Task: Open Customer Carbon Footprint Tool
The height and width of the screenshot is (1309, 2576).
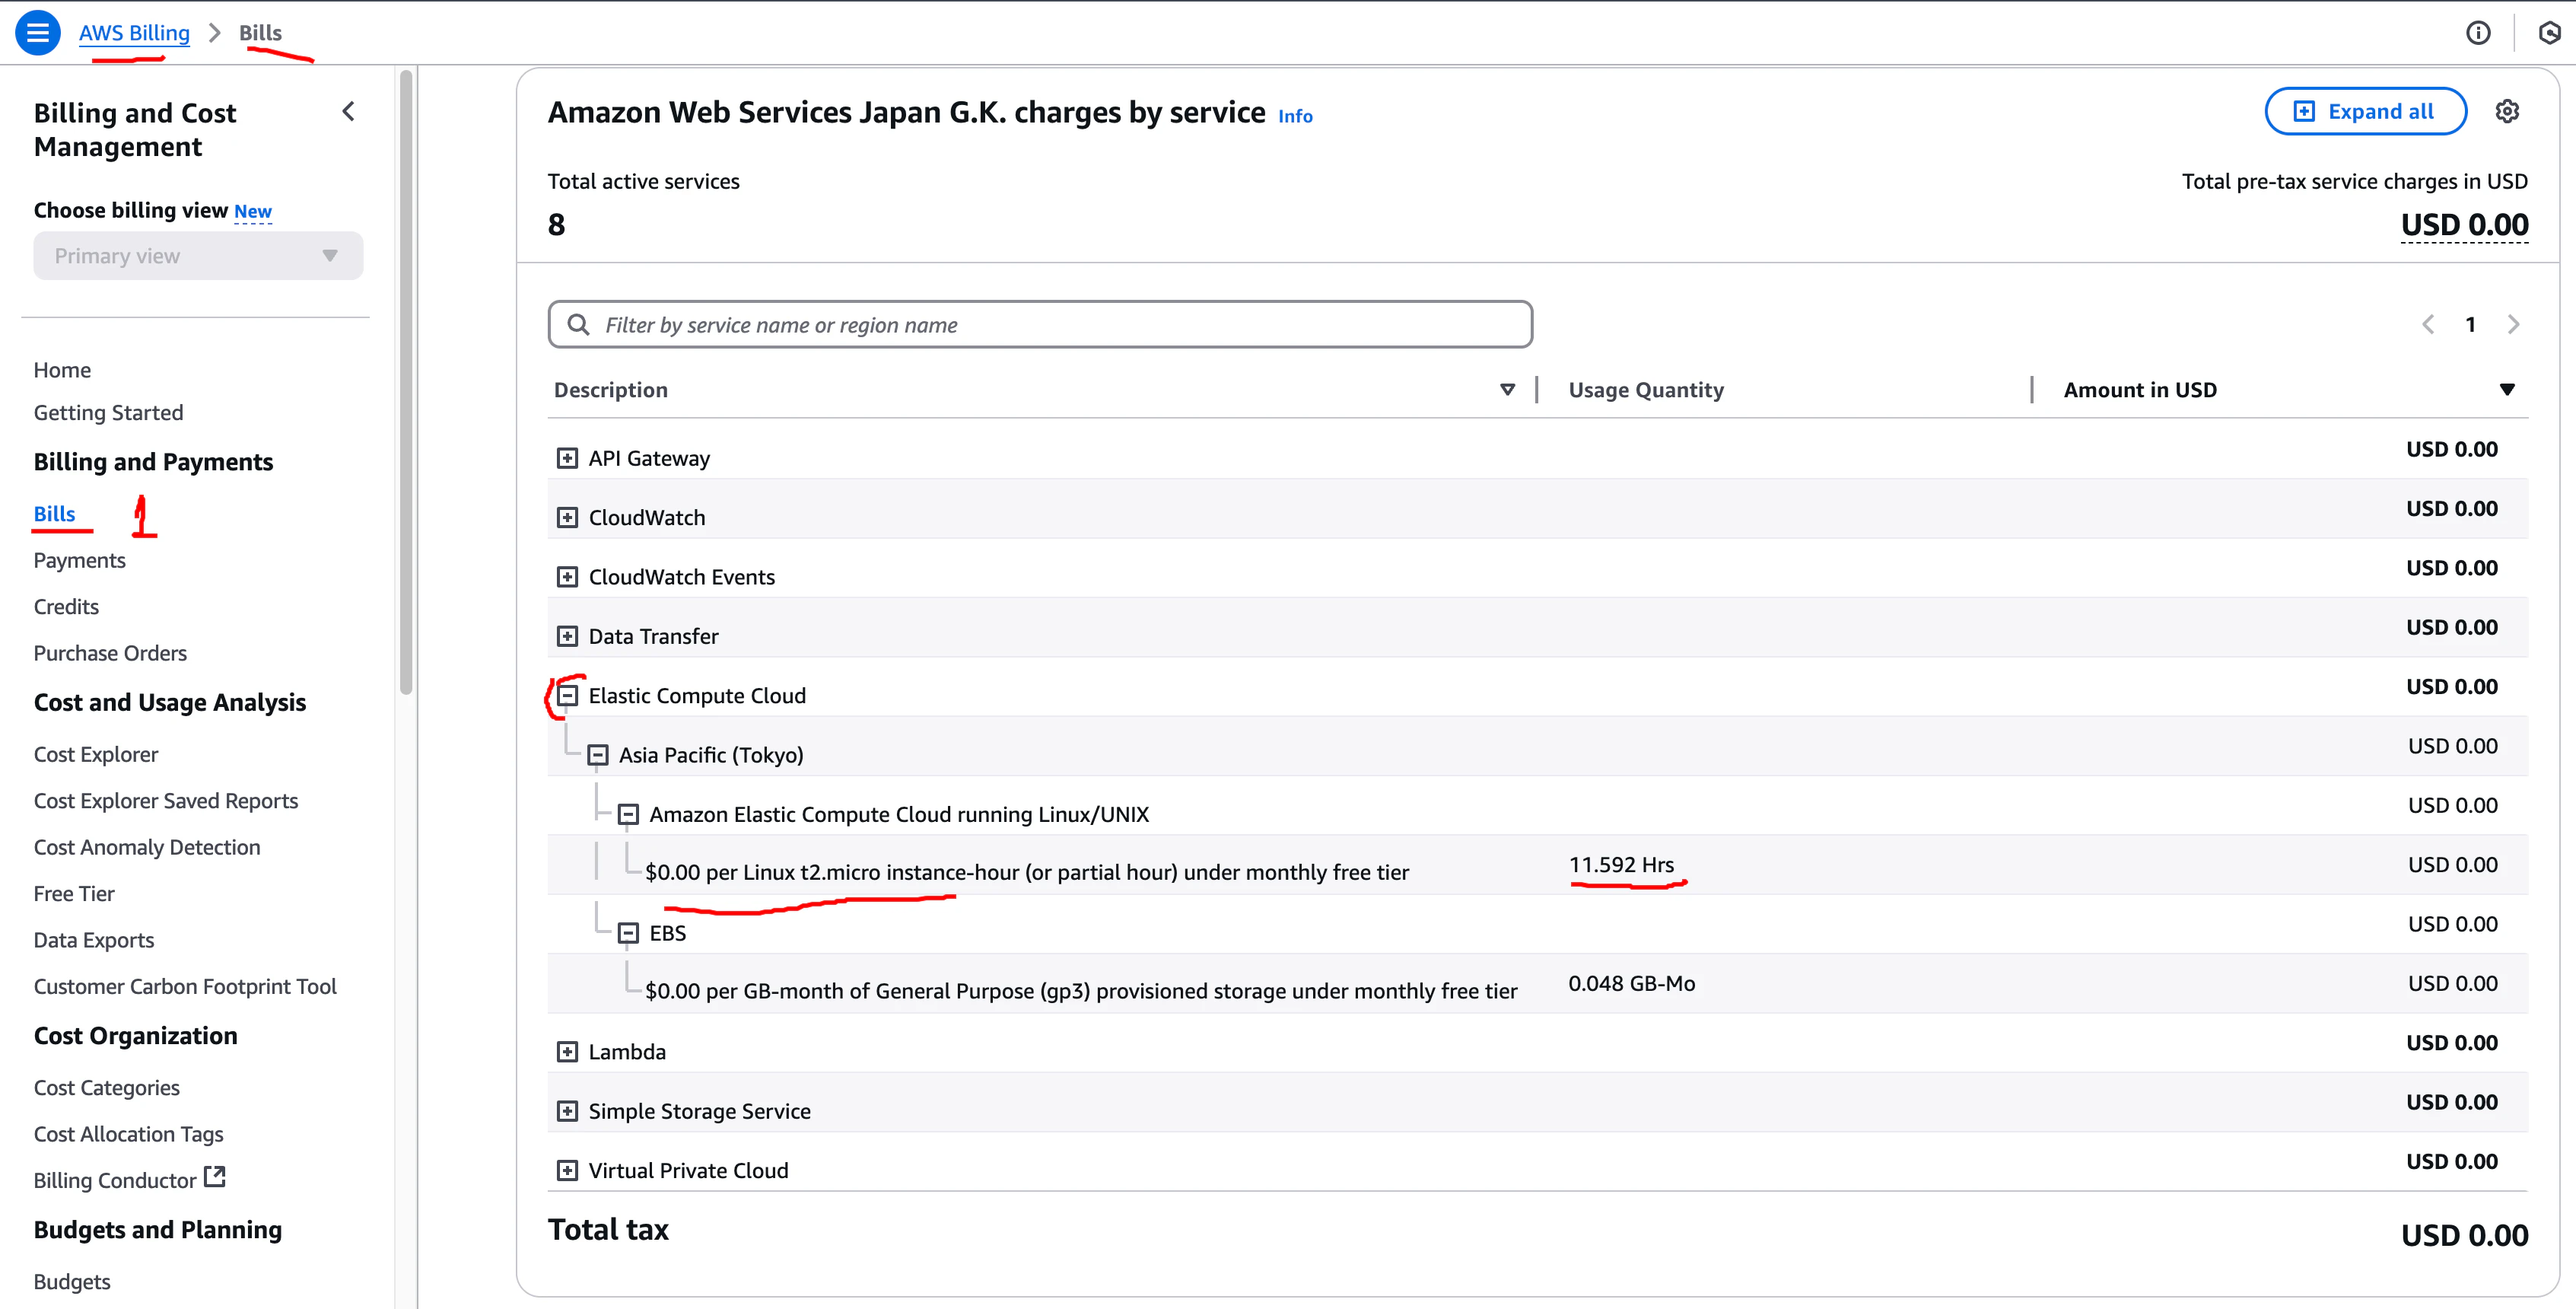Action: pos(185,986)
